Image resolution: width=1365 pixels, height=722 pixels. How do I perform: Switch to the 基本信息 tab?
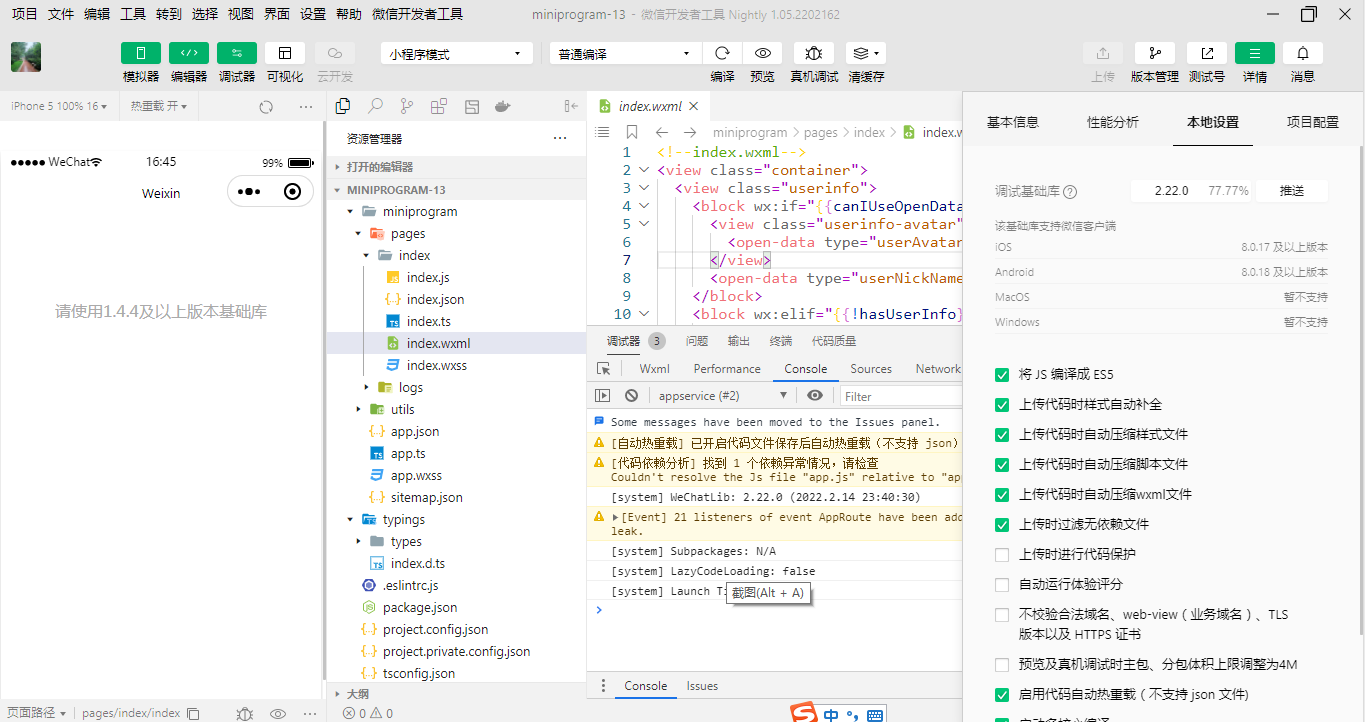[x=1013, y=122]
